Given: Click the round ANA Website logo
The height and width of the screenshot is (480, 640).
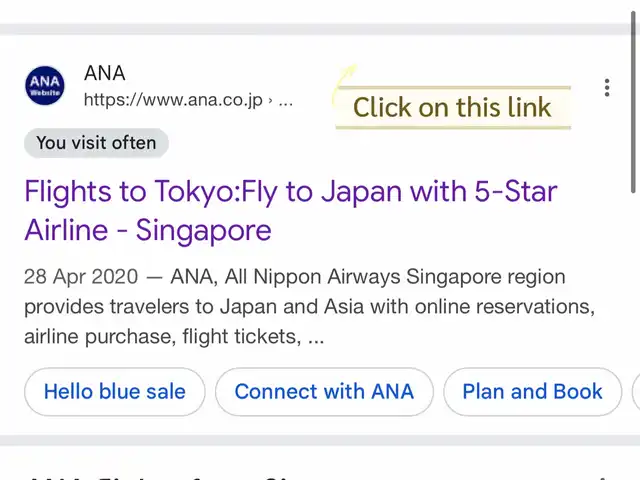Looking at the screenshot, I should pyautogui.click(x=45, y=86).
